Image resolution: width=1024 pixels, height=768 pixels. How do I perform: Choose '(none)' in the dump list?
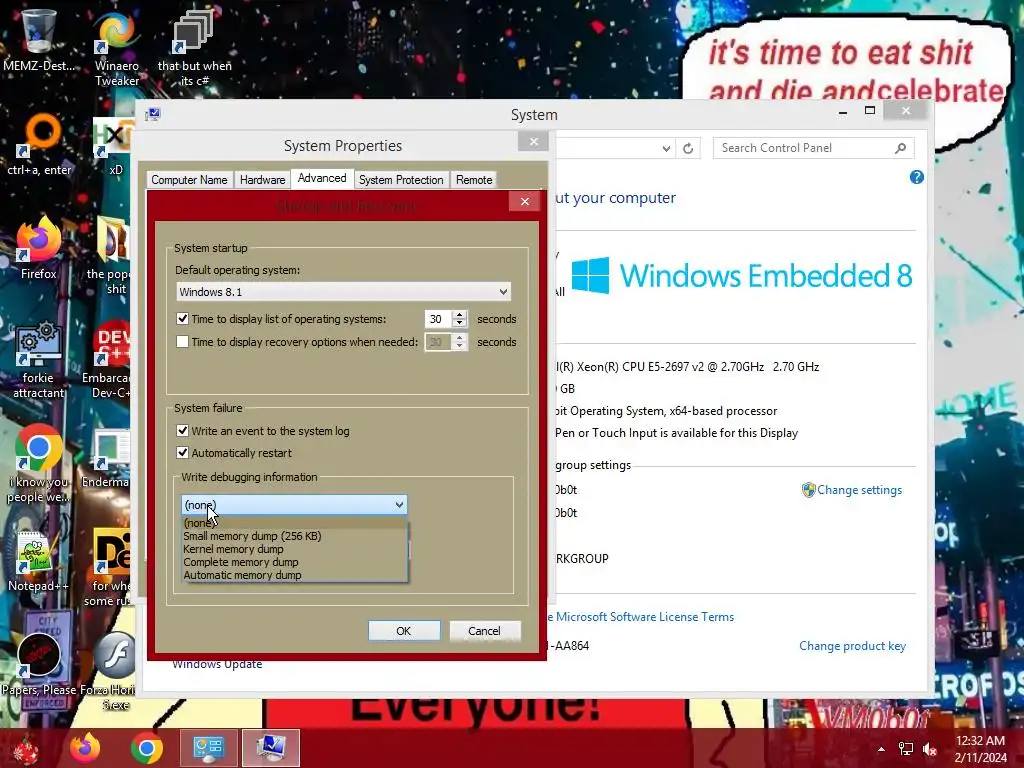pyautogui.click(x=295, y=522)
